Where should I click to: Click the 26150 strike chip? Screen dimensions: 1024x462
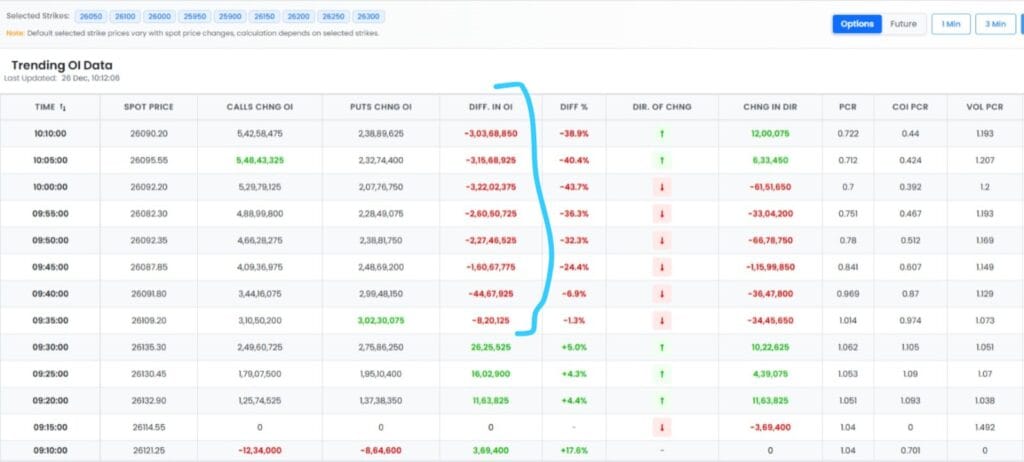(x=263, y=18)
